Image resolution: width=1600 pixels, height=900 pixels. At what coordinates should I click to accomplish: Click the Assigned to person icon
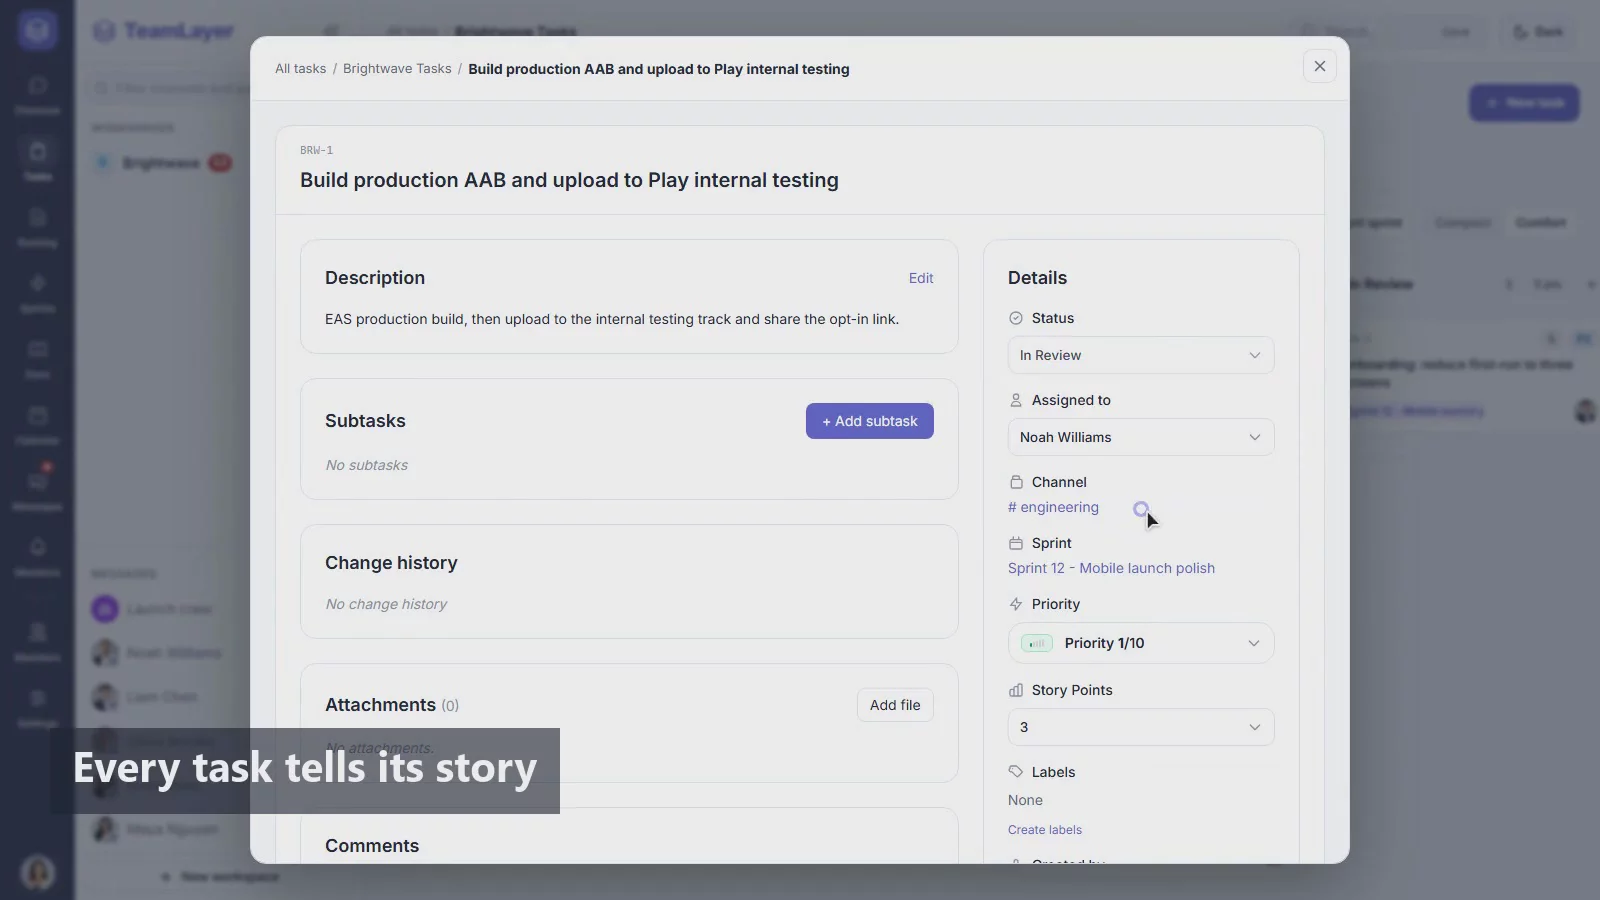tap(1016, 400)
